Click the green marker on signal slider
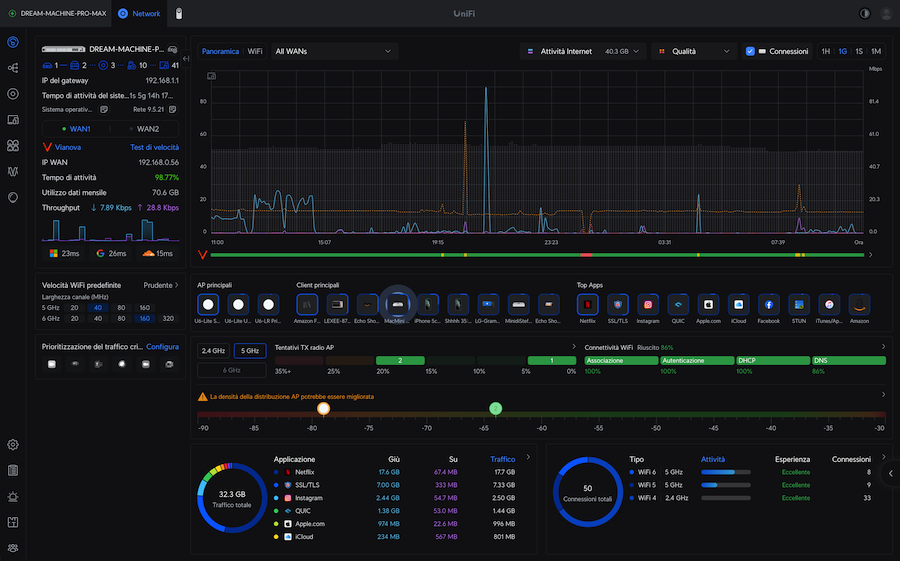The image size is (900, 561). pos(495,408)
